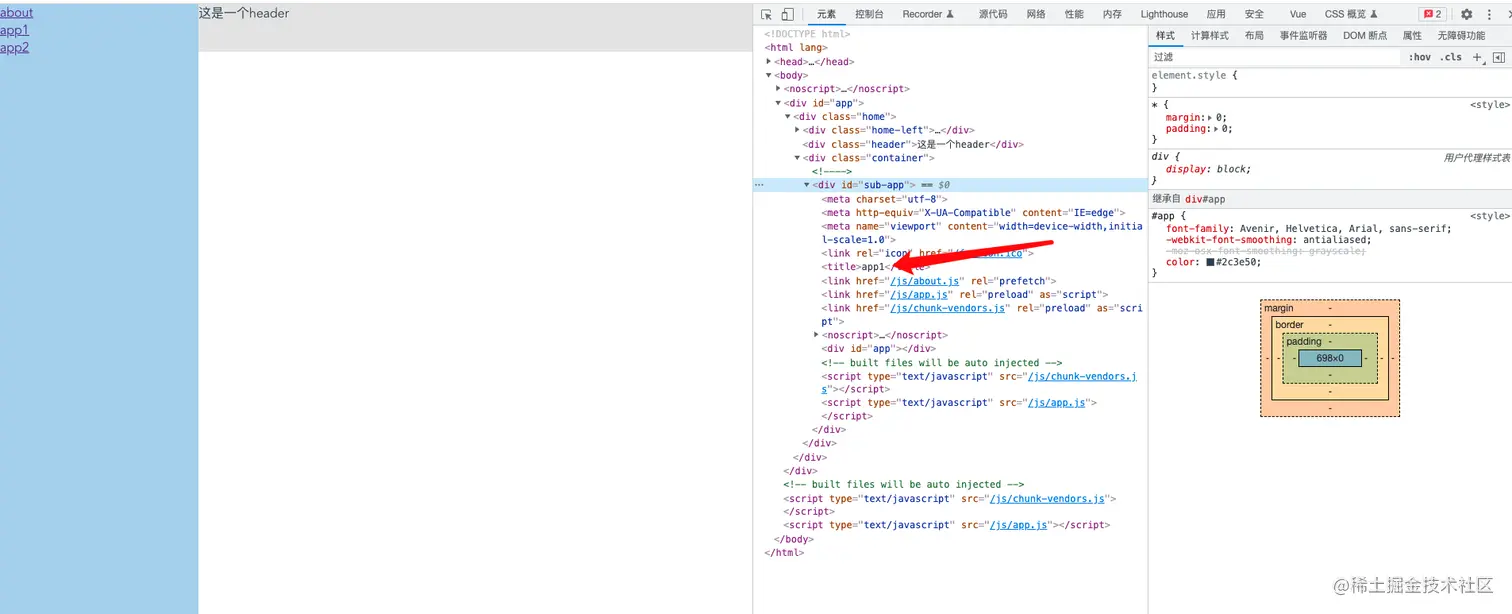This screenshot has height=614, width=1512.
Task: Collapse the div class="home" node
Action: pos(788,116)
